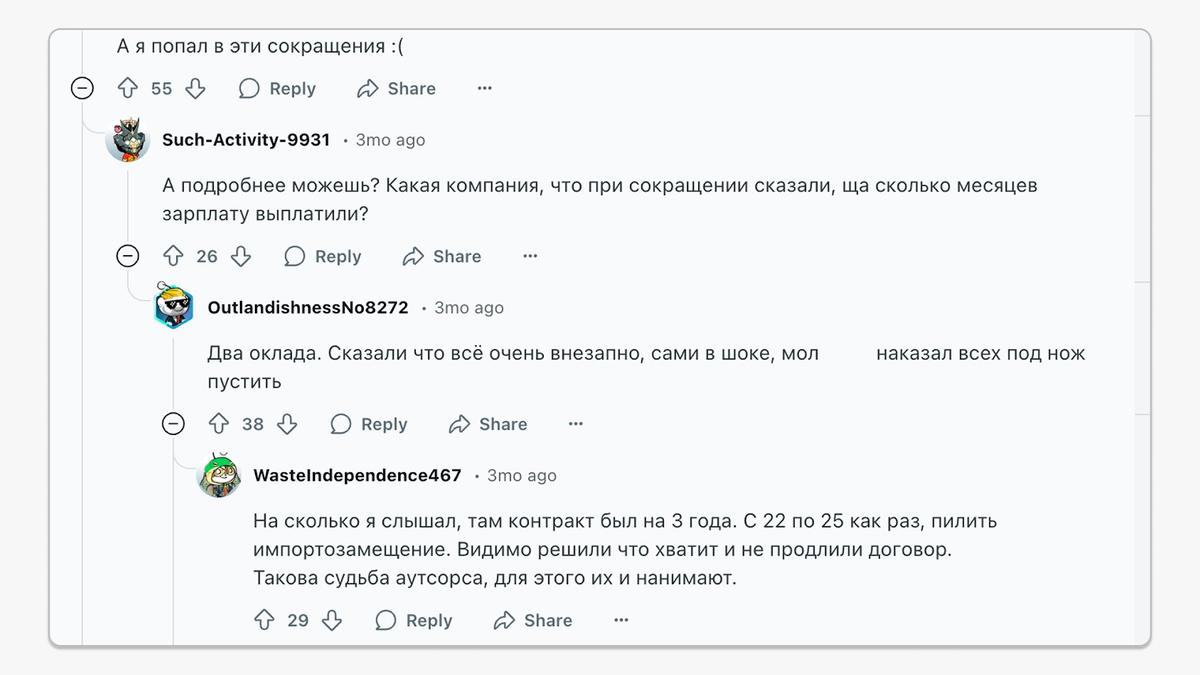This screenshot has height=675, width=1200.
Task: Open the overflow menu on the top comment
Action: click(484, 88)
